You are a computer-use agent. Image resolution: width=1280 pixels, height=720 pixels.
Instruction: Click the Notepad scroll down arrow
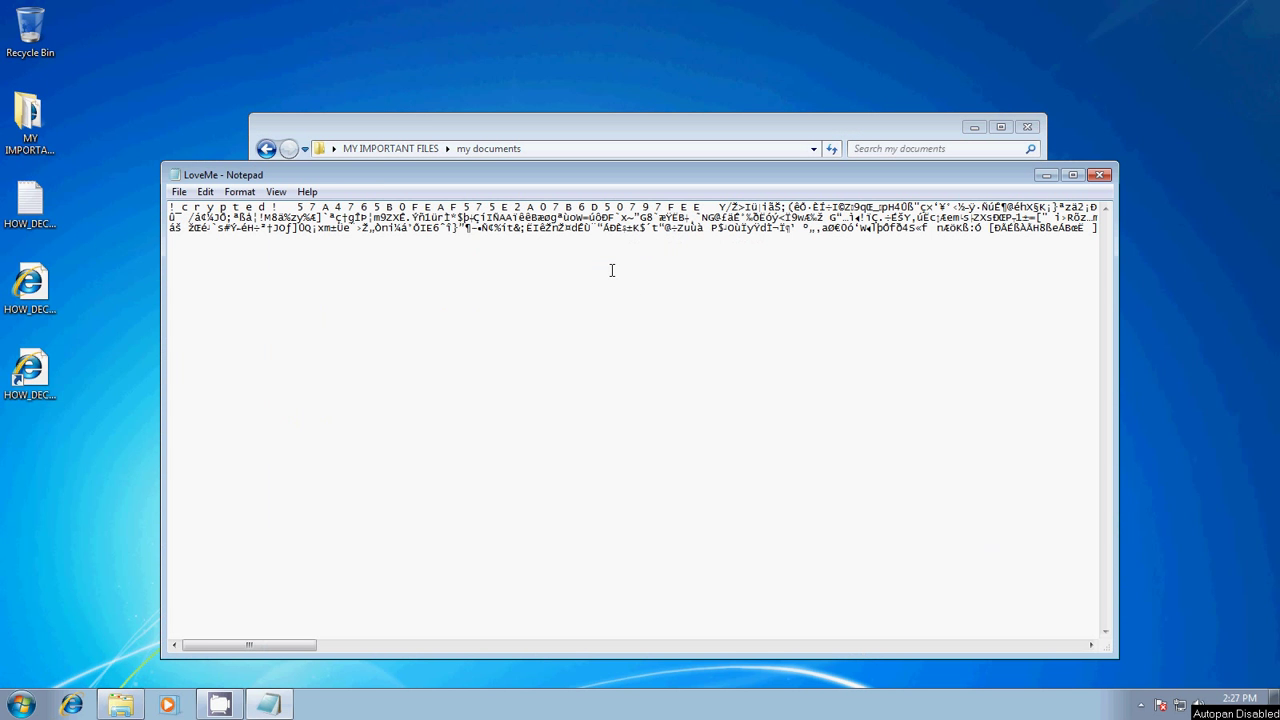pyautogui.click(x=1105, y=632)
